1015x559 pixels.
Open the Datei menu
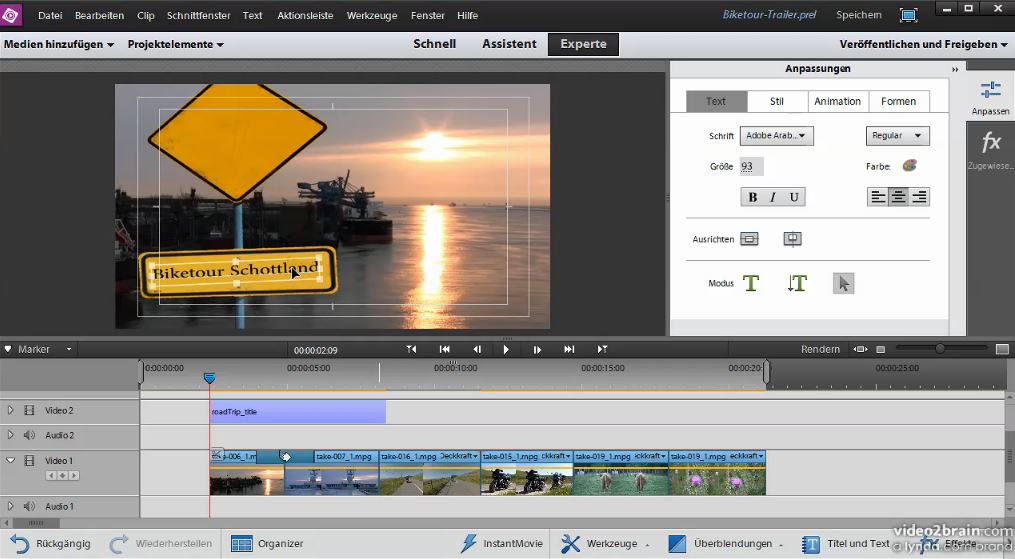point(50,15)
